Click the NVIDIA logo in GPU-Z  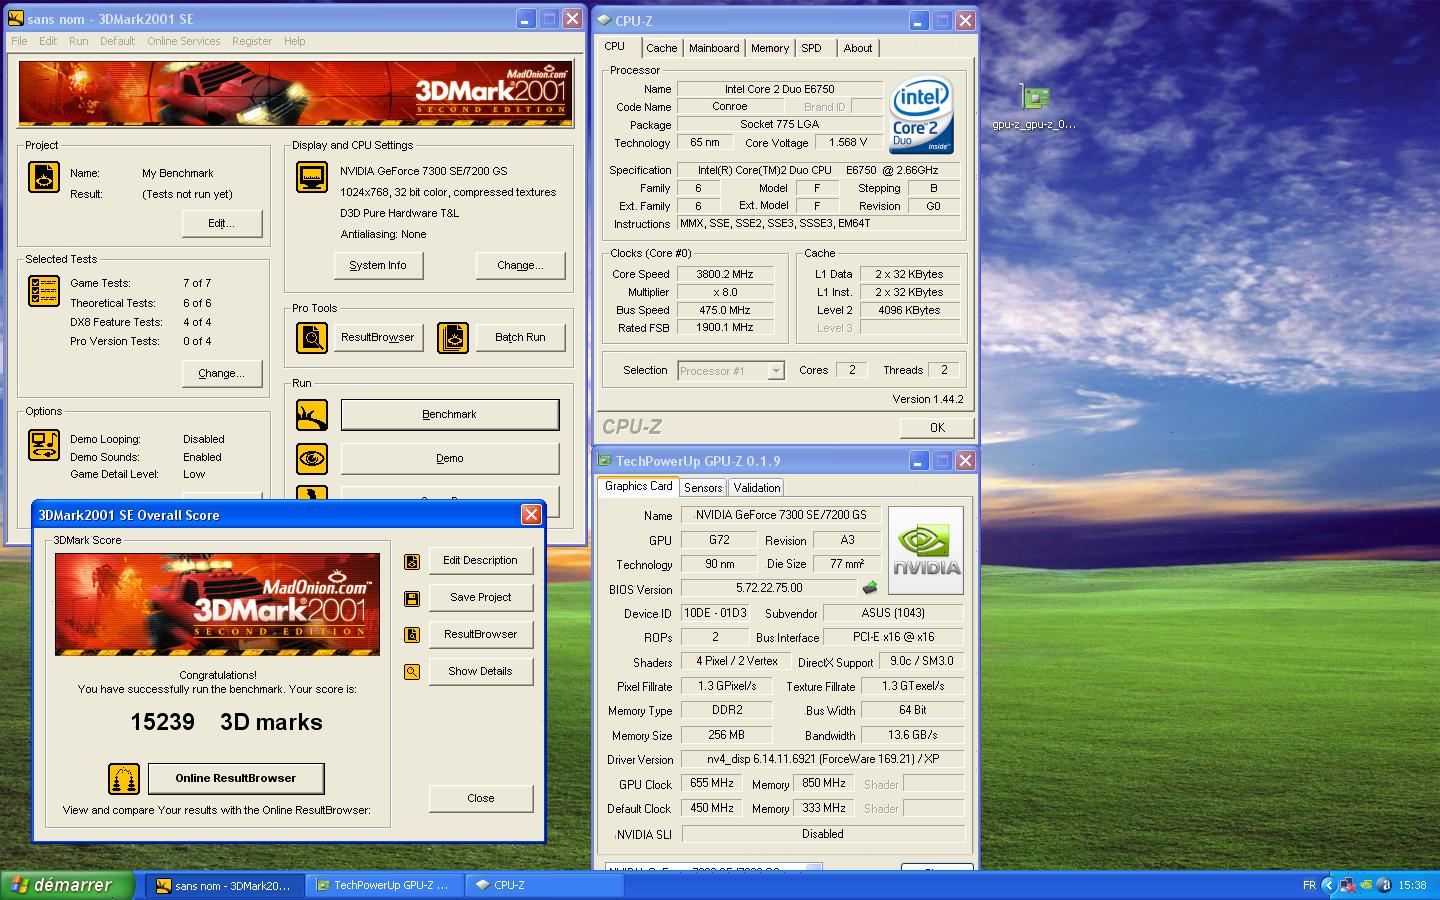(x=926, y=551)
